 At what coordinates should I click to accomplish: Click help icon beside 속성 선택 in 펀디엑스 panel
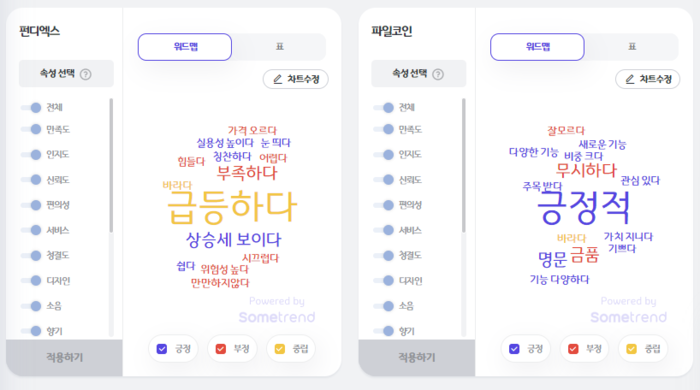(85, 74)
